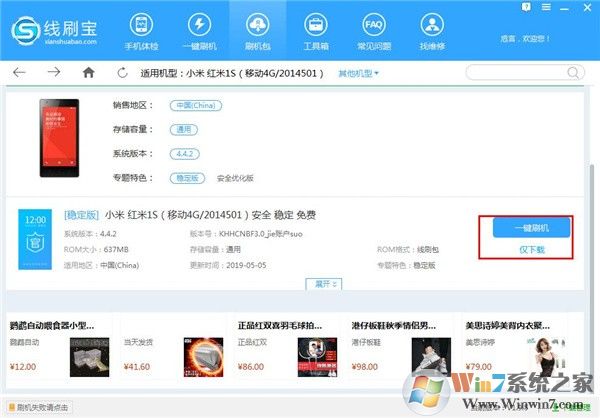Click the ¥86.00 price text

pos(251,367)
